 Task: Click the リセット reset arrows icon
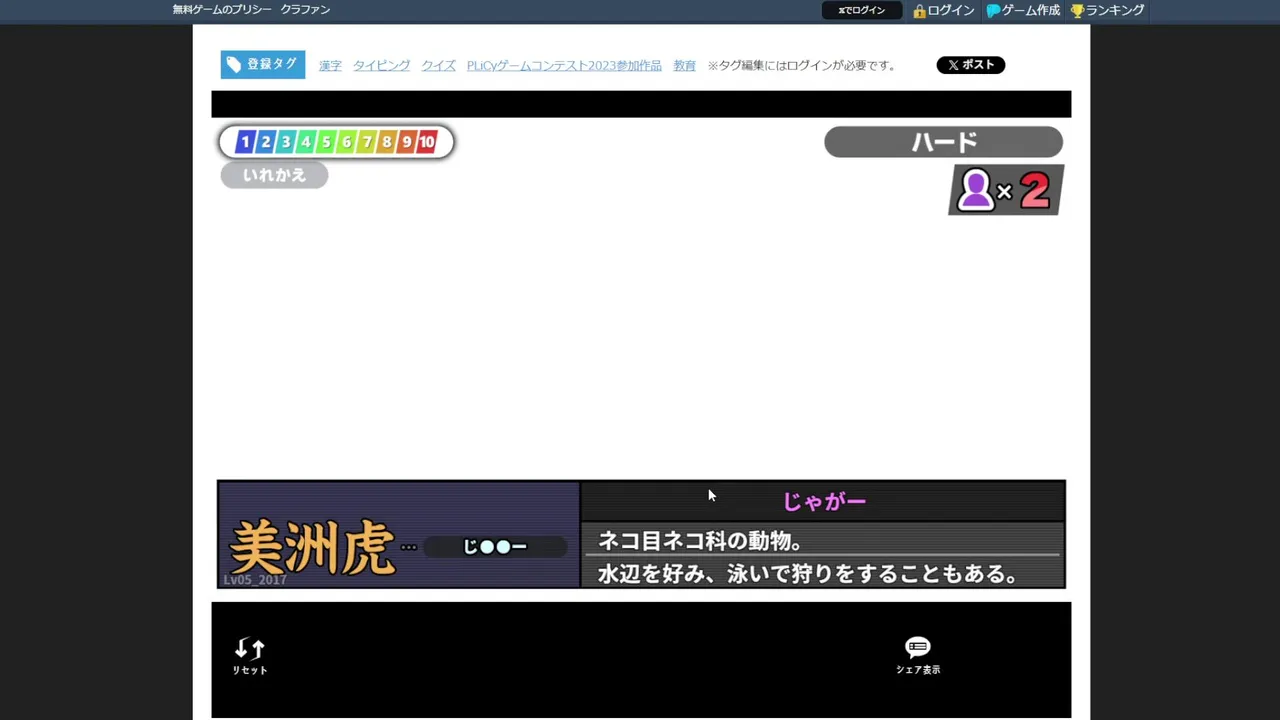coord(249,649)
